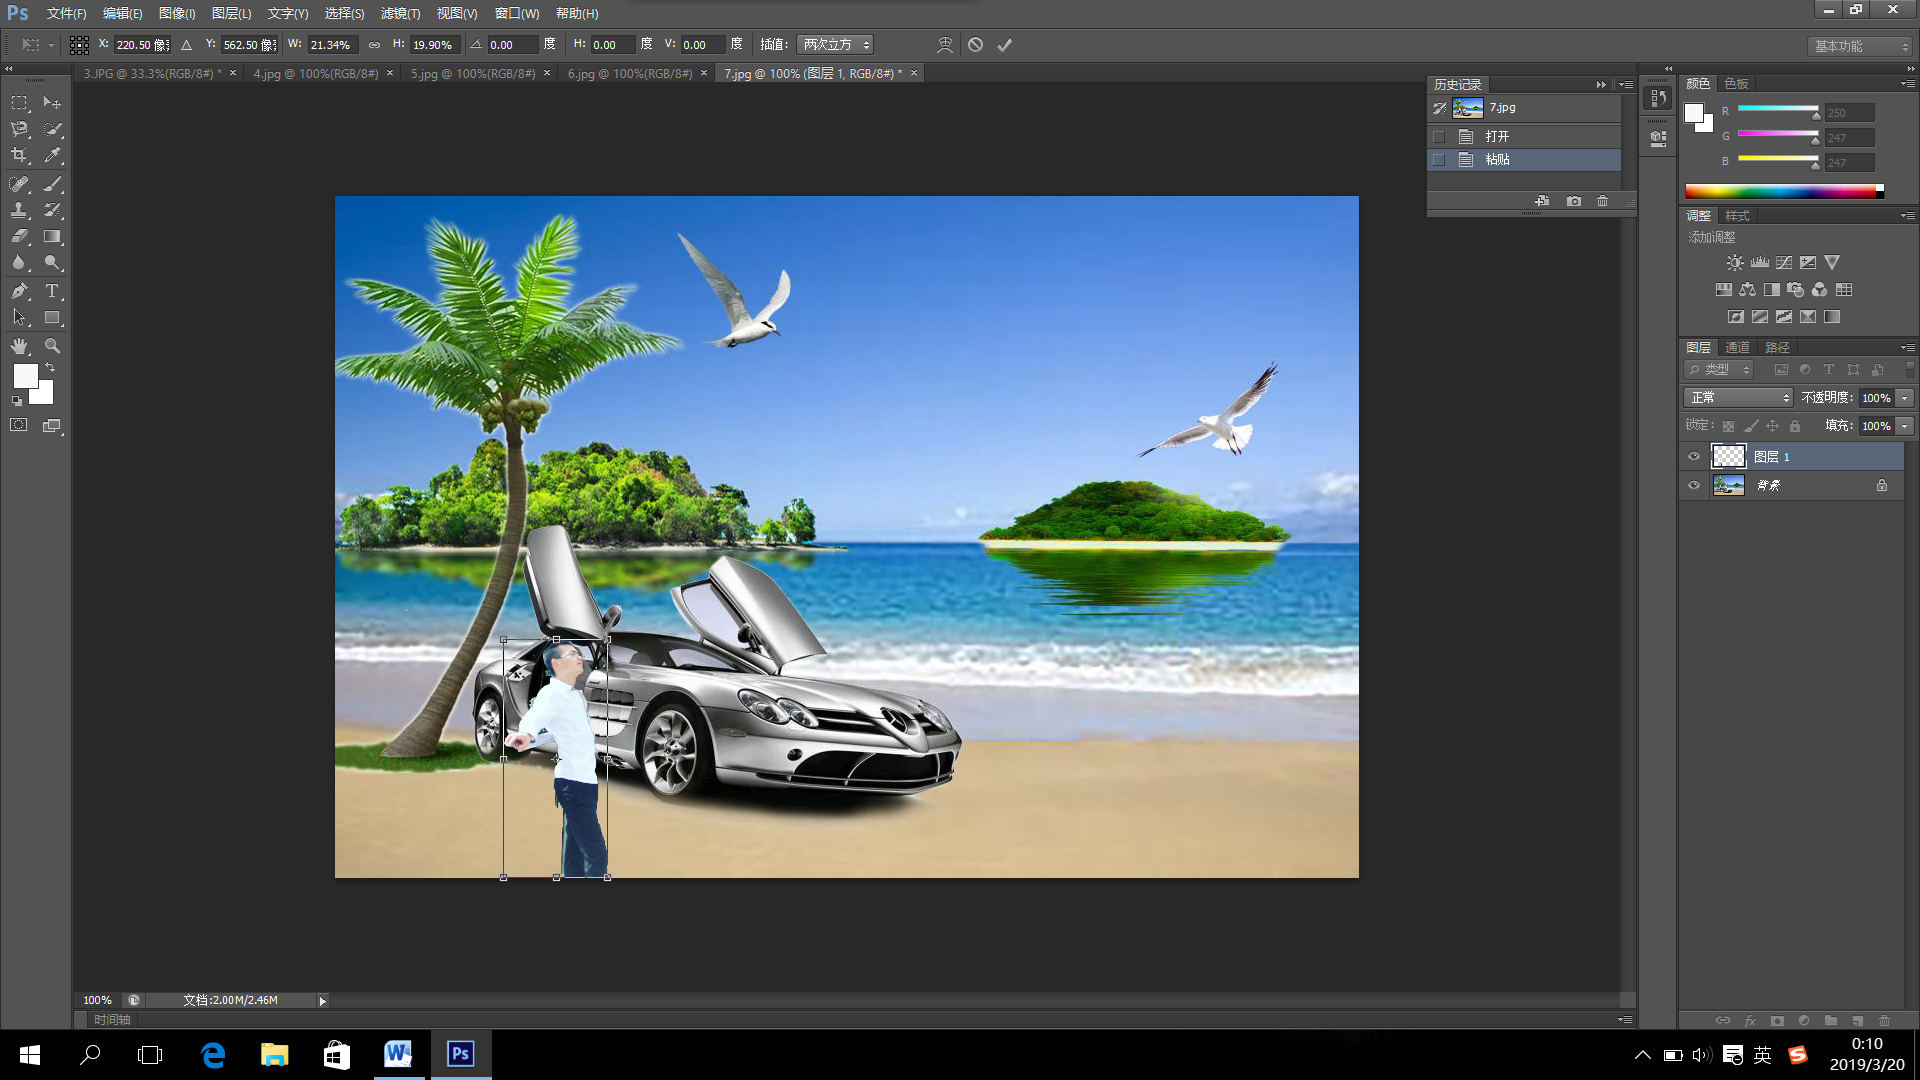Select the Blur tool
1920x1080 pixels.
coord(19,263)
